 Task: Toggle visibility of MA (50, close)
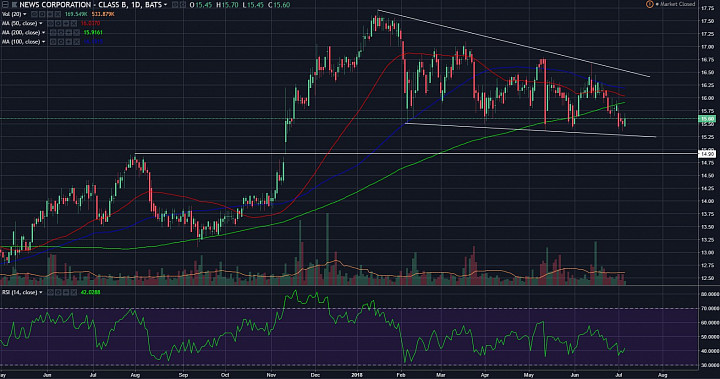tap(51, 23)
